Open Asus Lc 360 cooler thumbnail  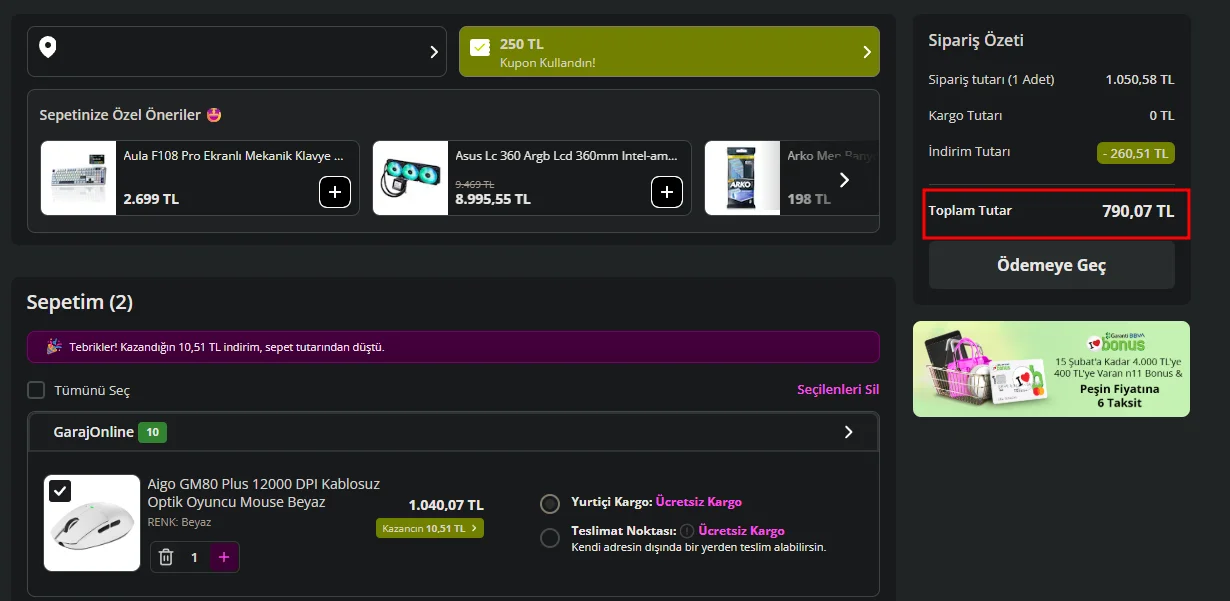(x=412, y=178)
